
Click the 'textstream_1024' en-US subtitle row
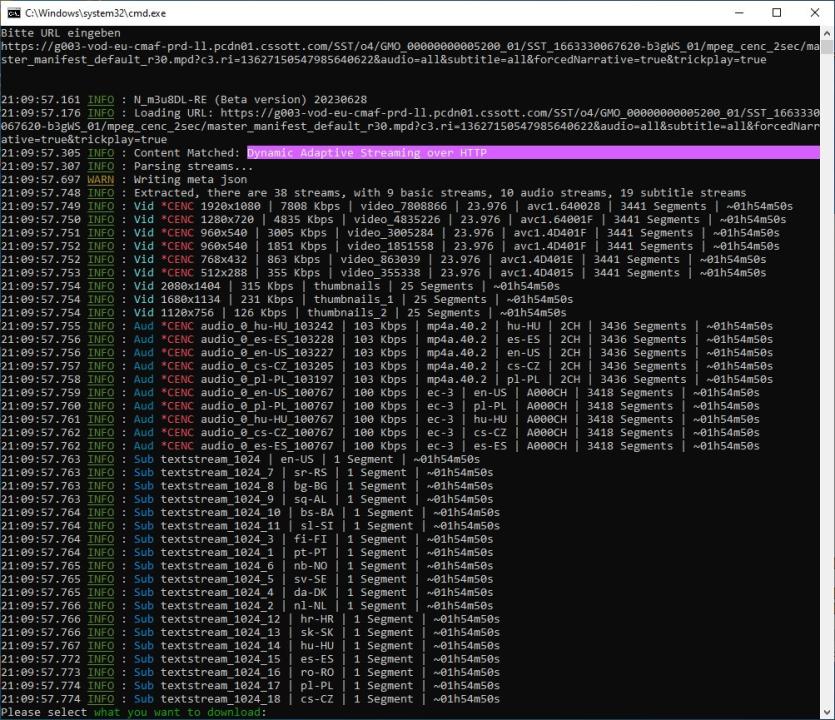(x=241, y=459)
